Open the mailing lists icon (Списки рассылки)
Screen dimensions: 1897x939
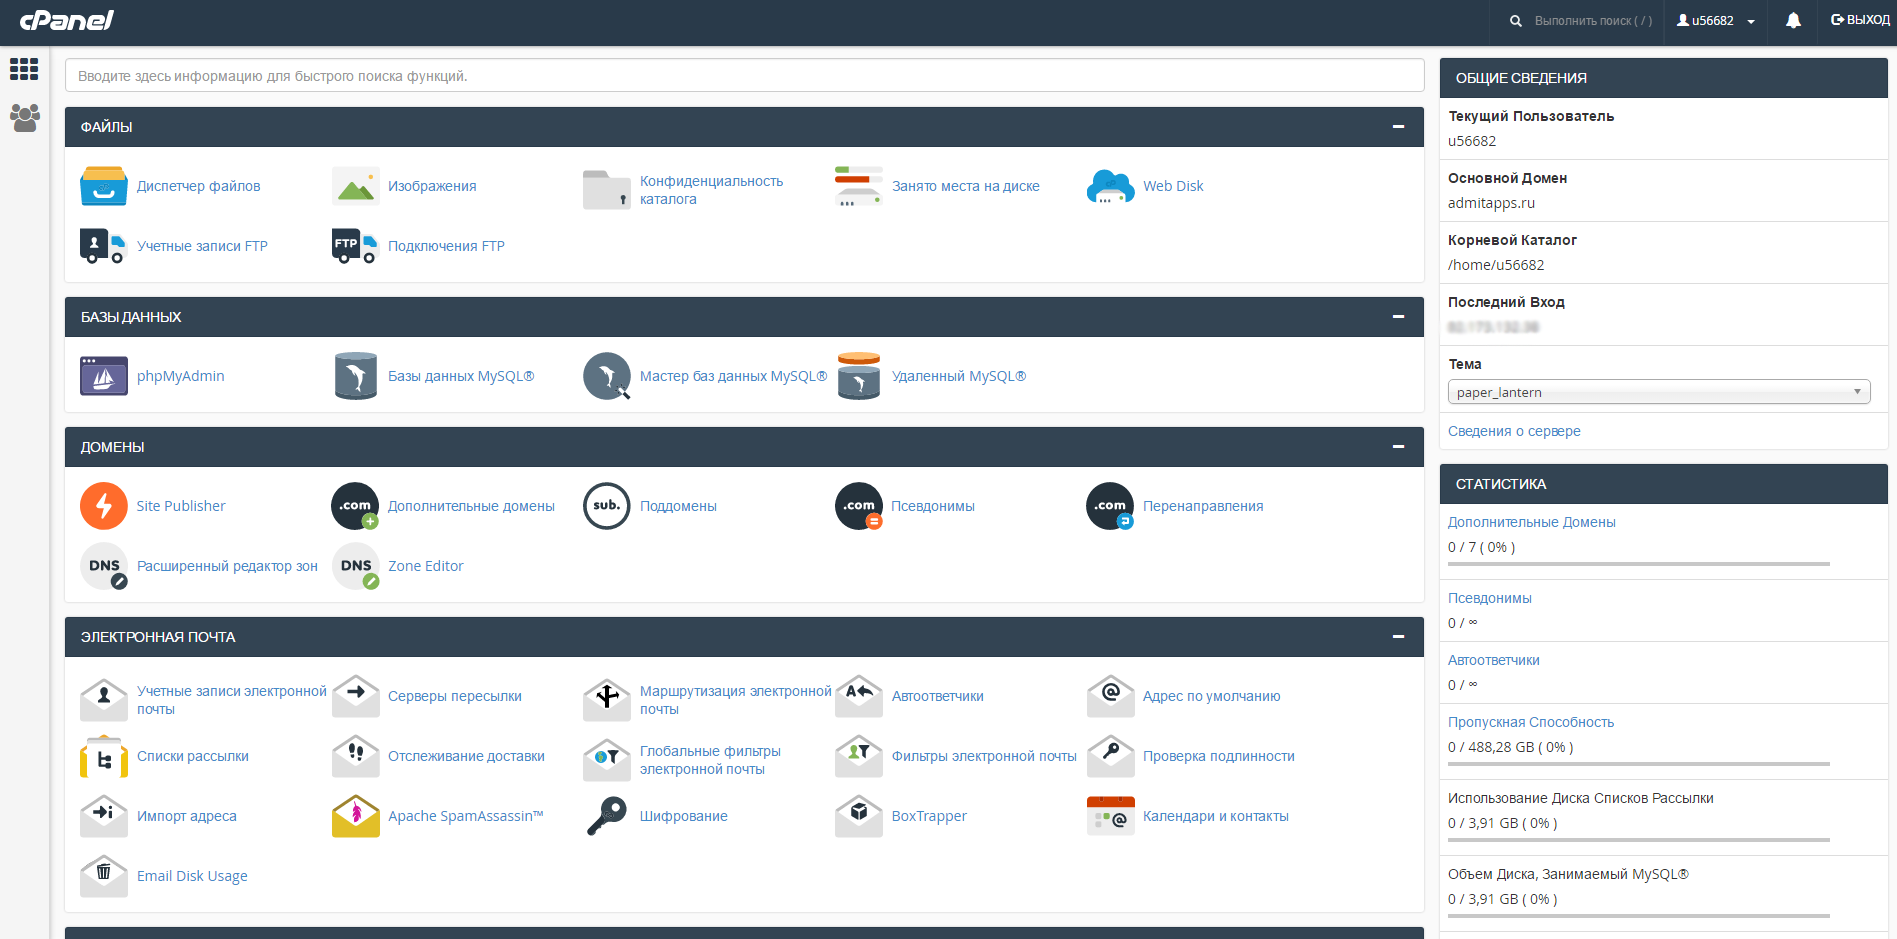[x=104, y=756]
